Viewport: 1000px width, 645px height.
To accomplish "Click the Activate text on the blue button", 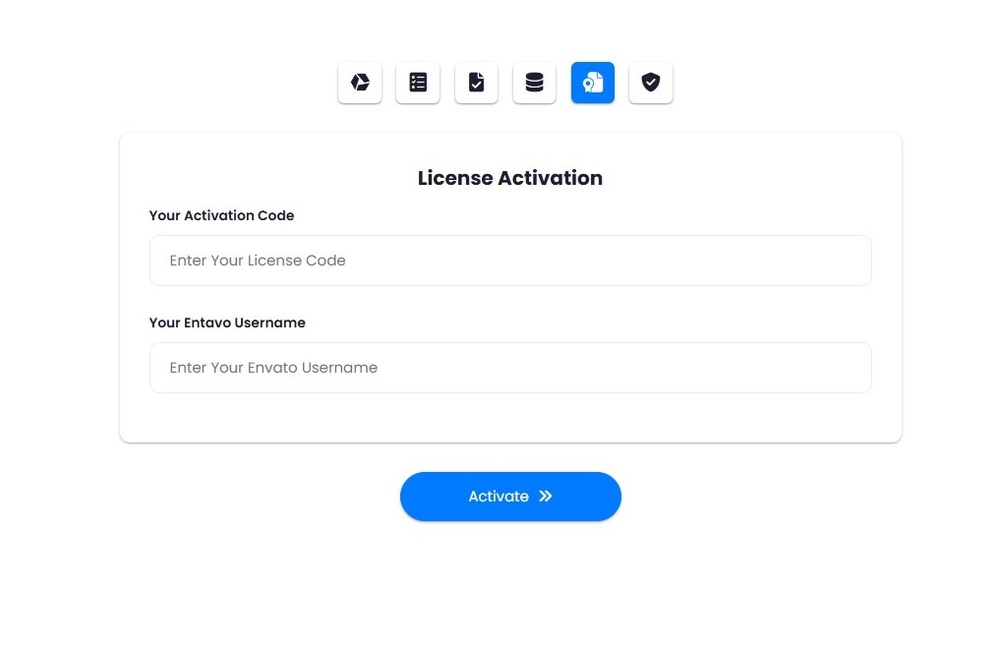I will click(499, 496).
